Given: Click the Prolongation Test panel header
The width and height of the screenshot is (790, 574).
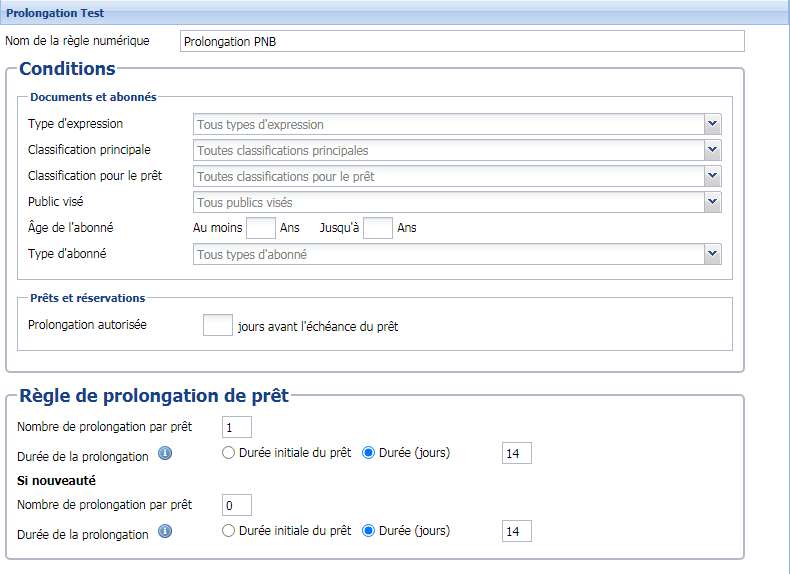Looking at the screenshot, I should point(395,13).
